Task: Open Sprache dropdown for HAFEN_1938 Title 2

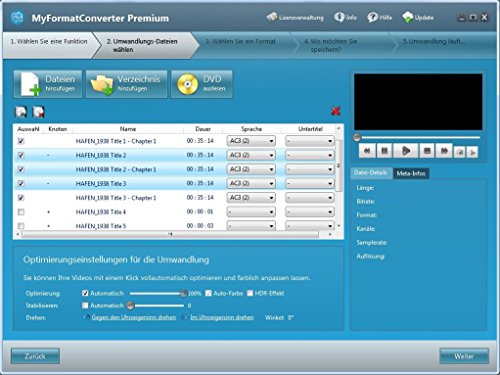Action: click(x=251, y=155)
